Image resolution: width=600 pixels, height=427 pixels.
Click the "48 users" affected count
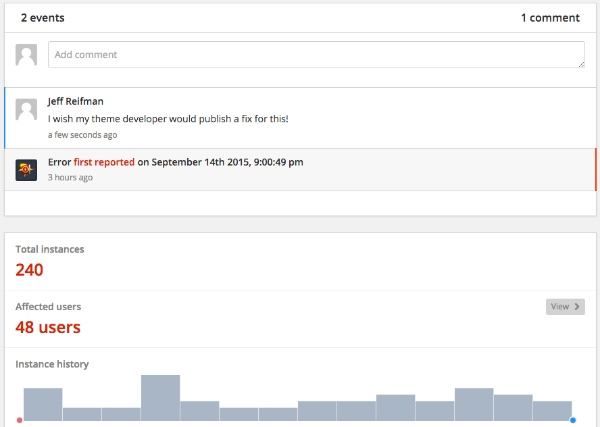(48, 327)
